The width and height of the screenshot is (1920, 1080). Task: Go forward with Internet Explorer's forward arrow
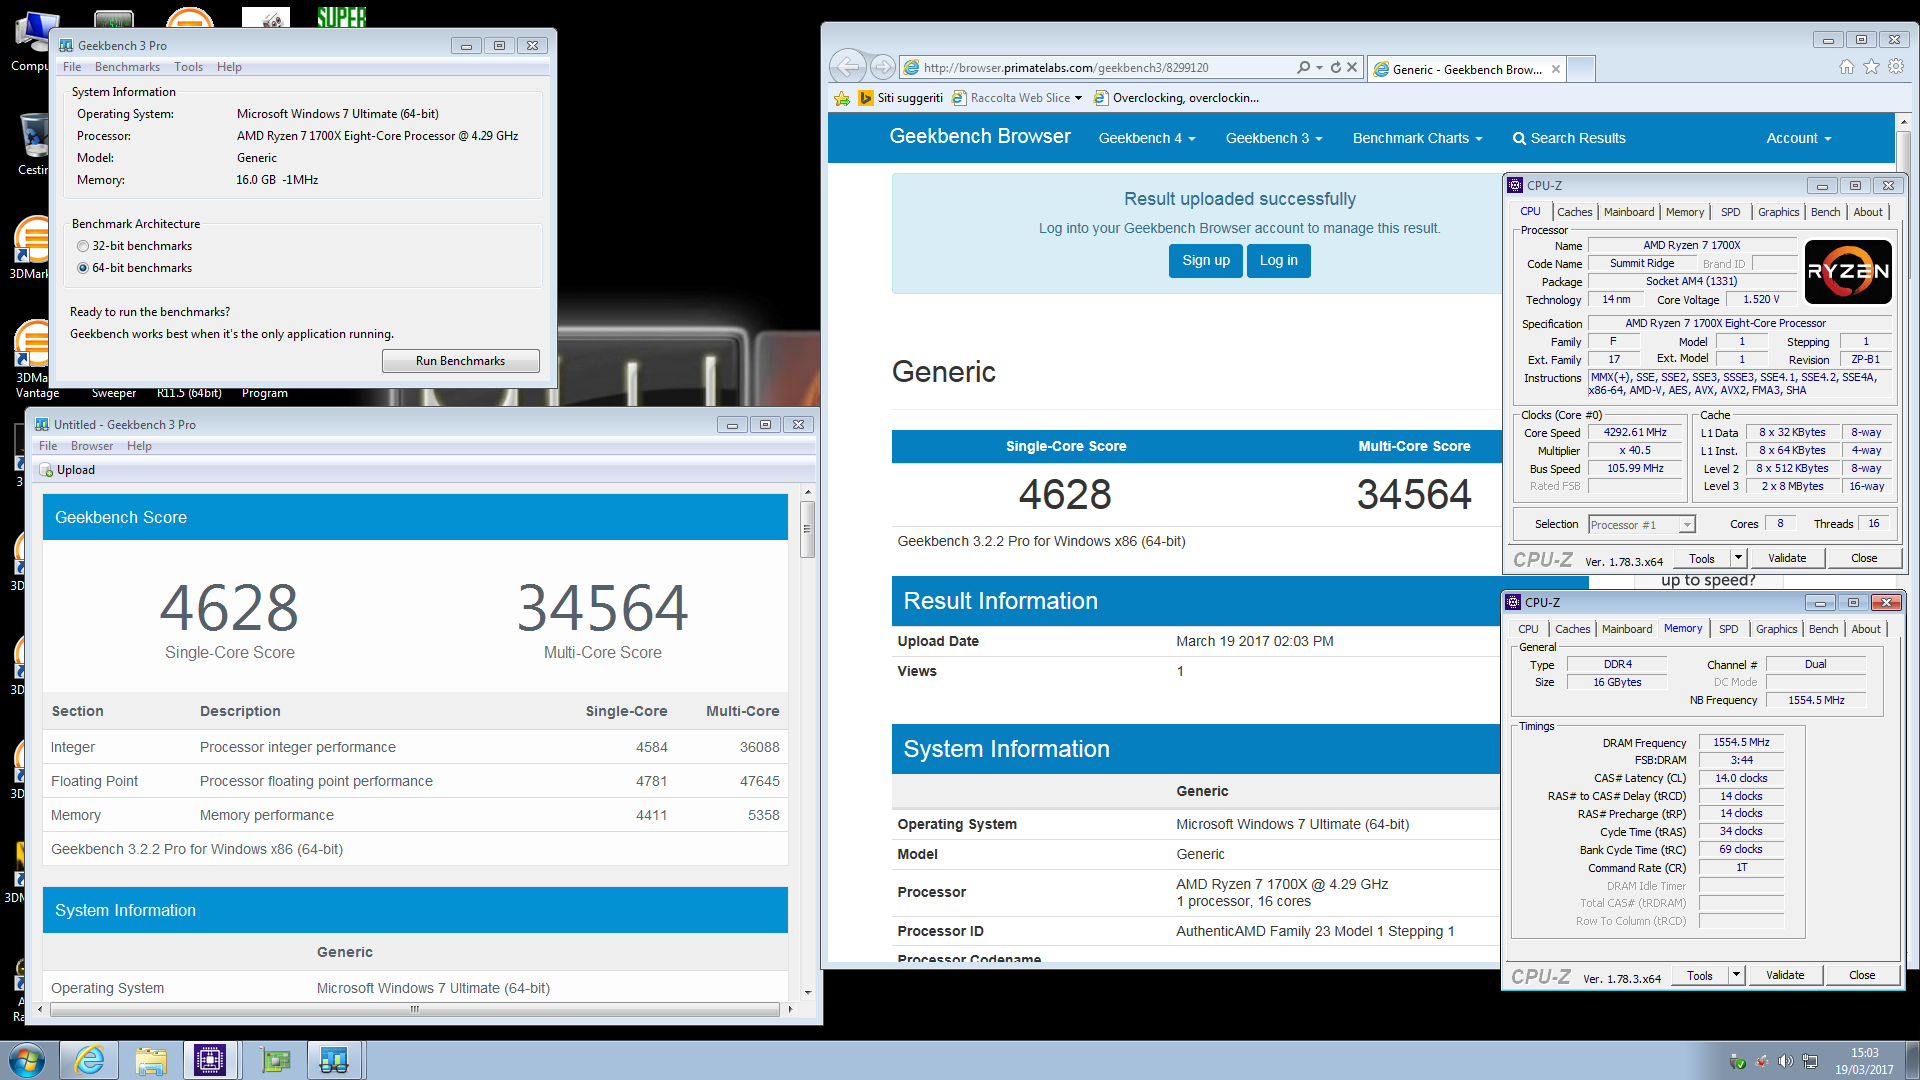883,67
